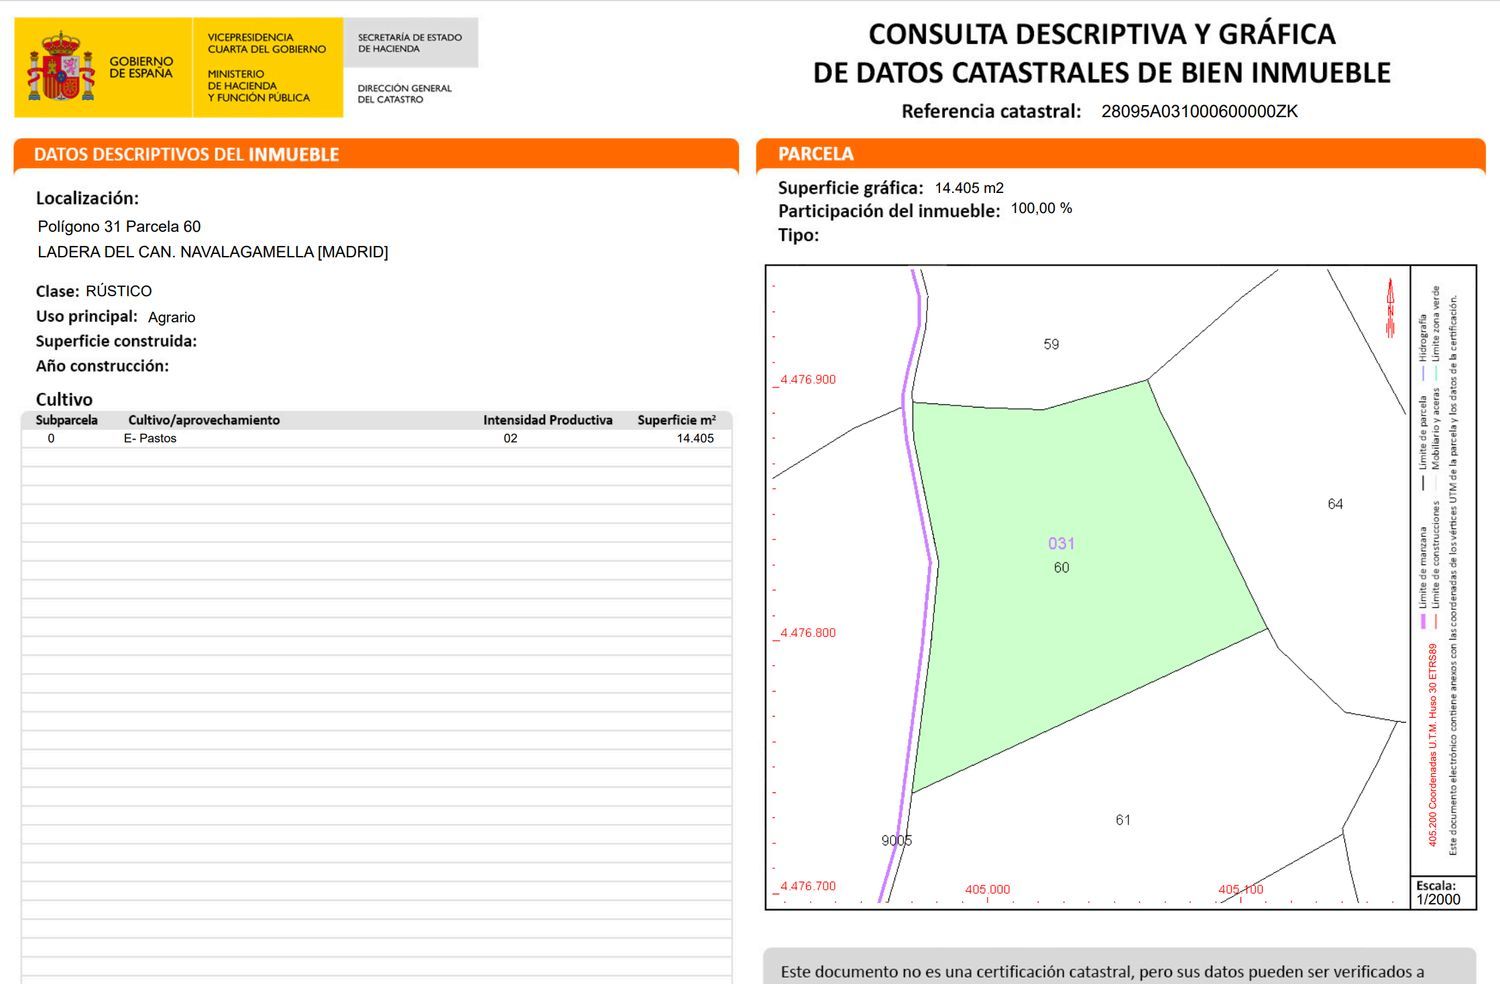Click the purple Límite de manzana legend swatch
The width and height of the screenshot is (1500, 984).
tap(1422, 621)
